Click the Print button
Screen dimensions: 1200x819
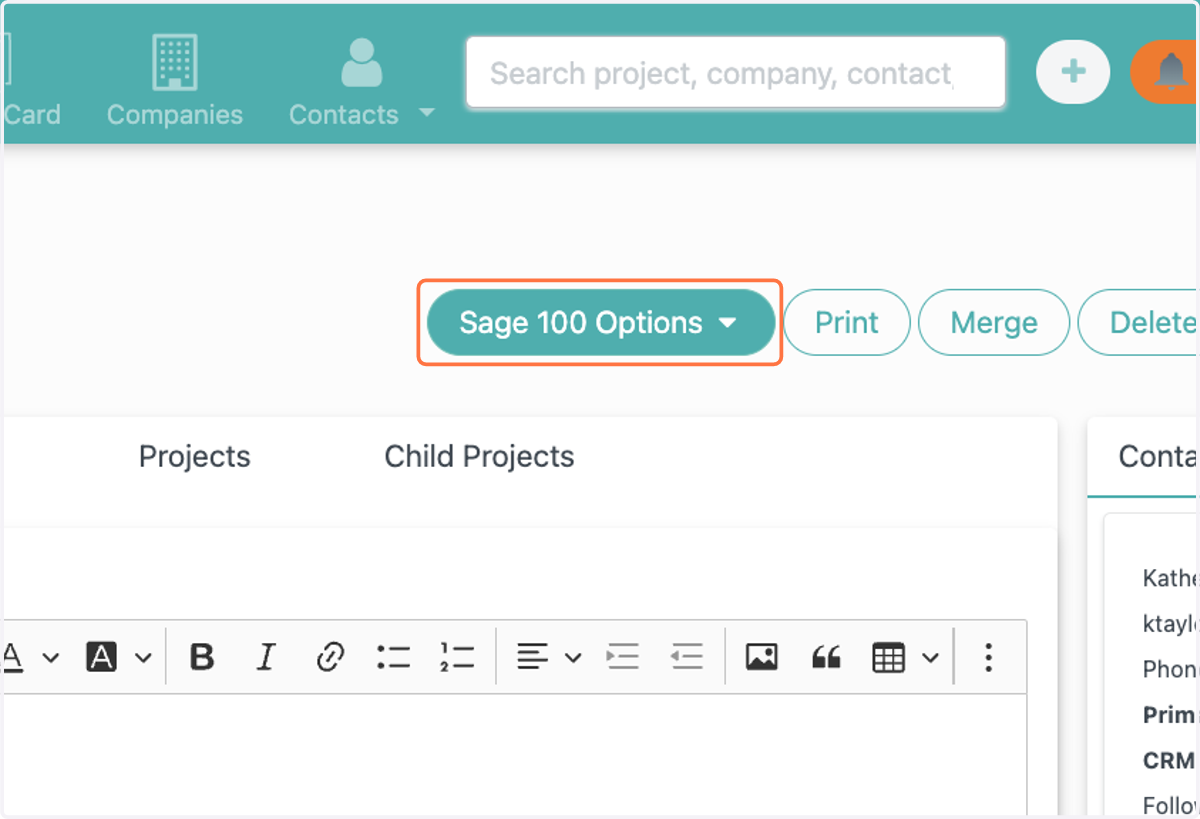click(847, 323)
